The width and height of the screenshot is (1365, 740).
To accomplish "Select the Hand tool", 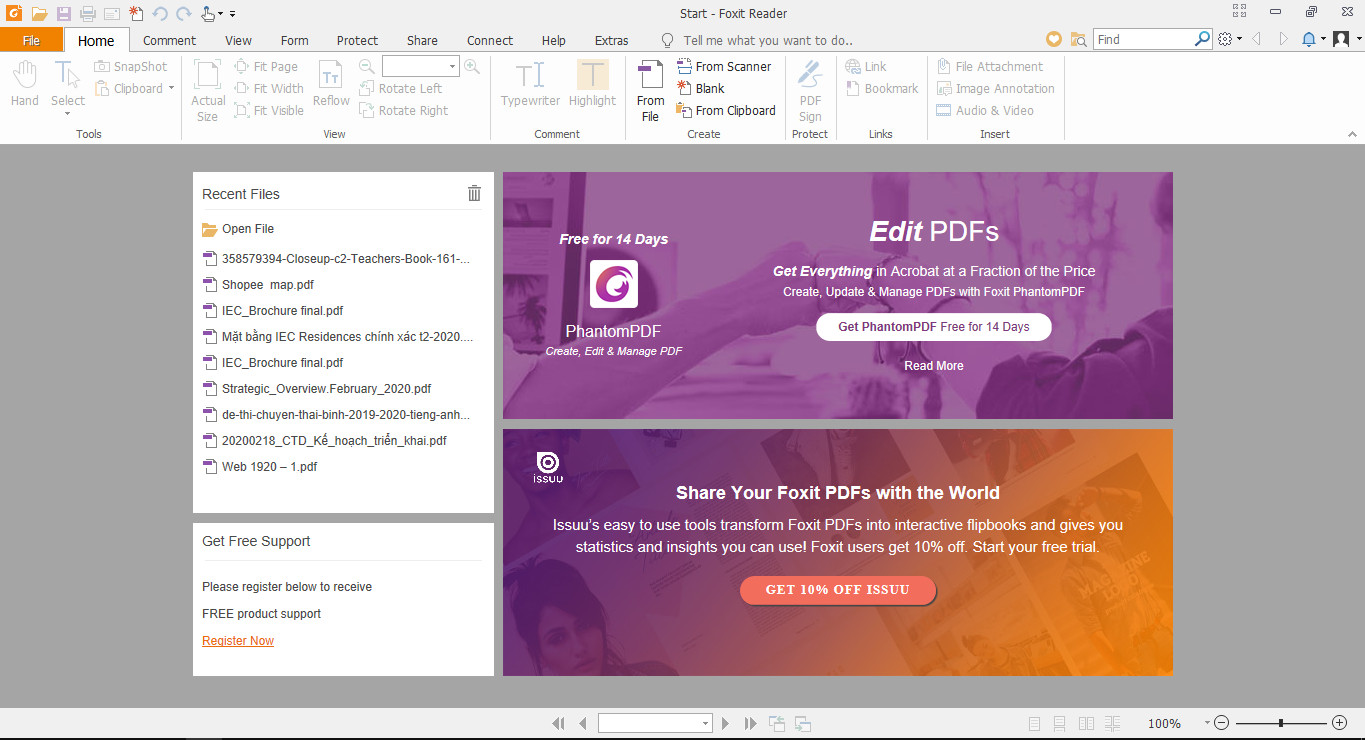I will point(23,87).
